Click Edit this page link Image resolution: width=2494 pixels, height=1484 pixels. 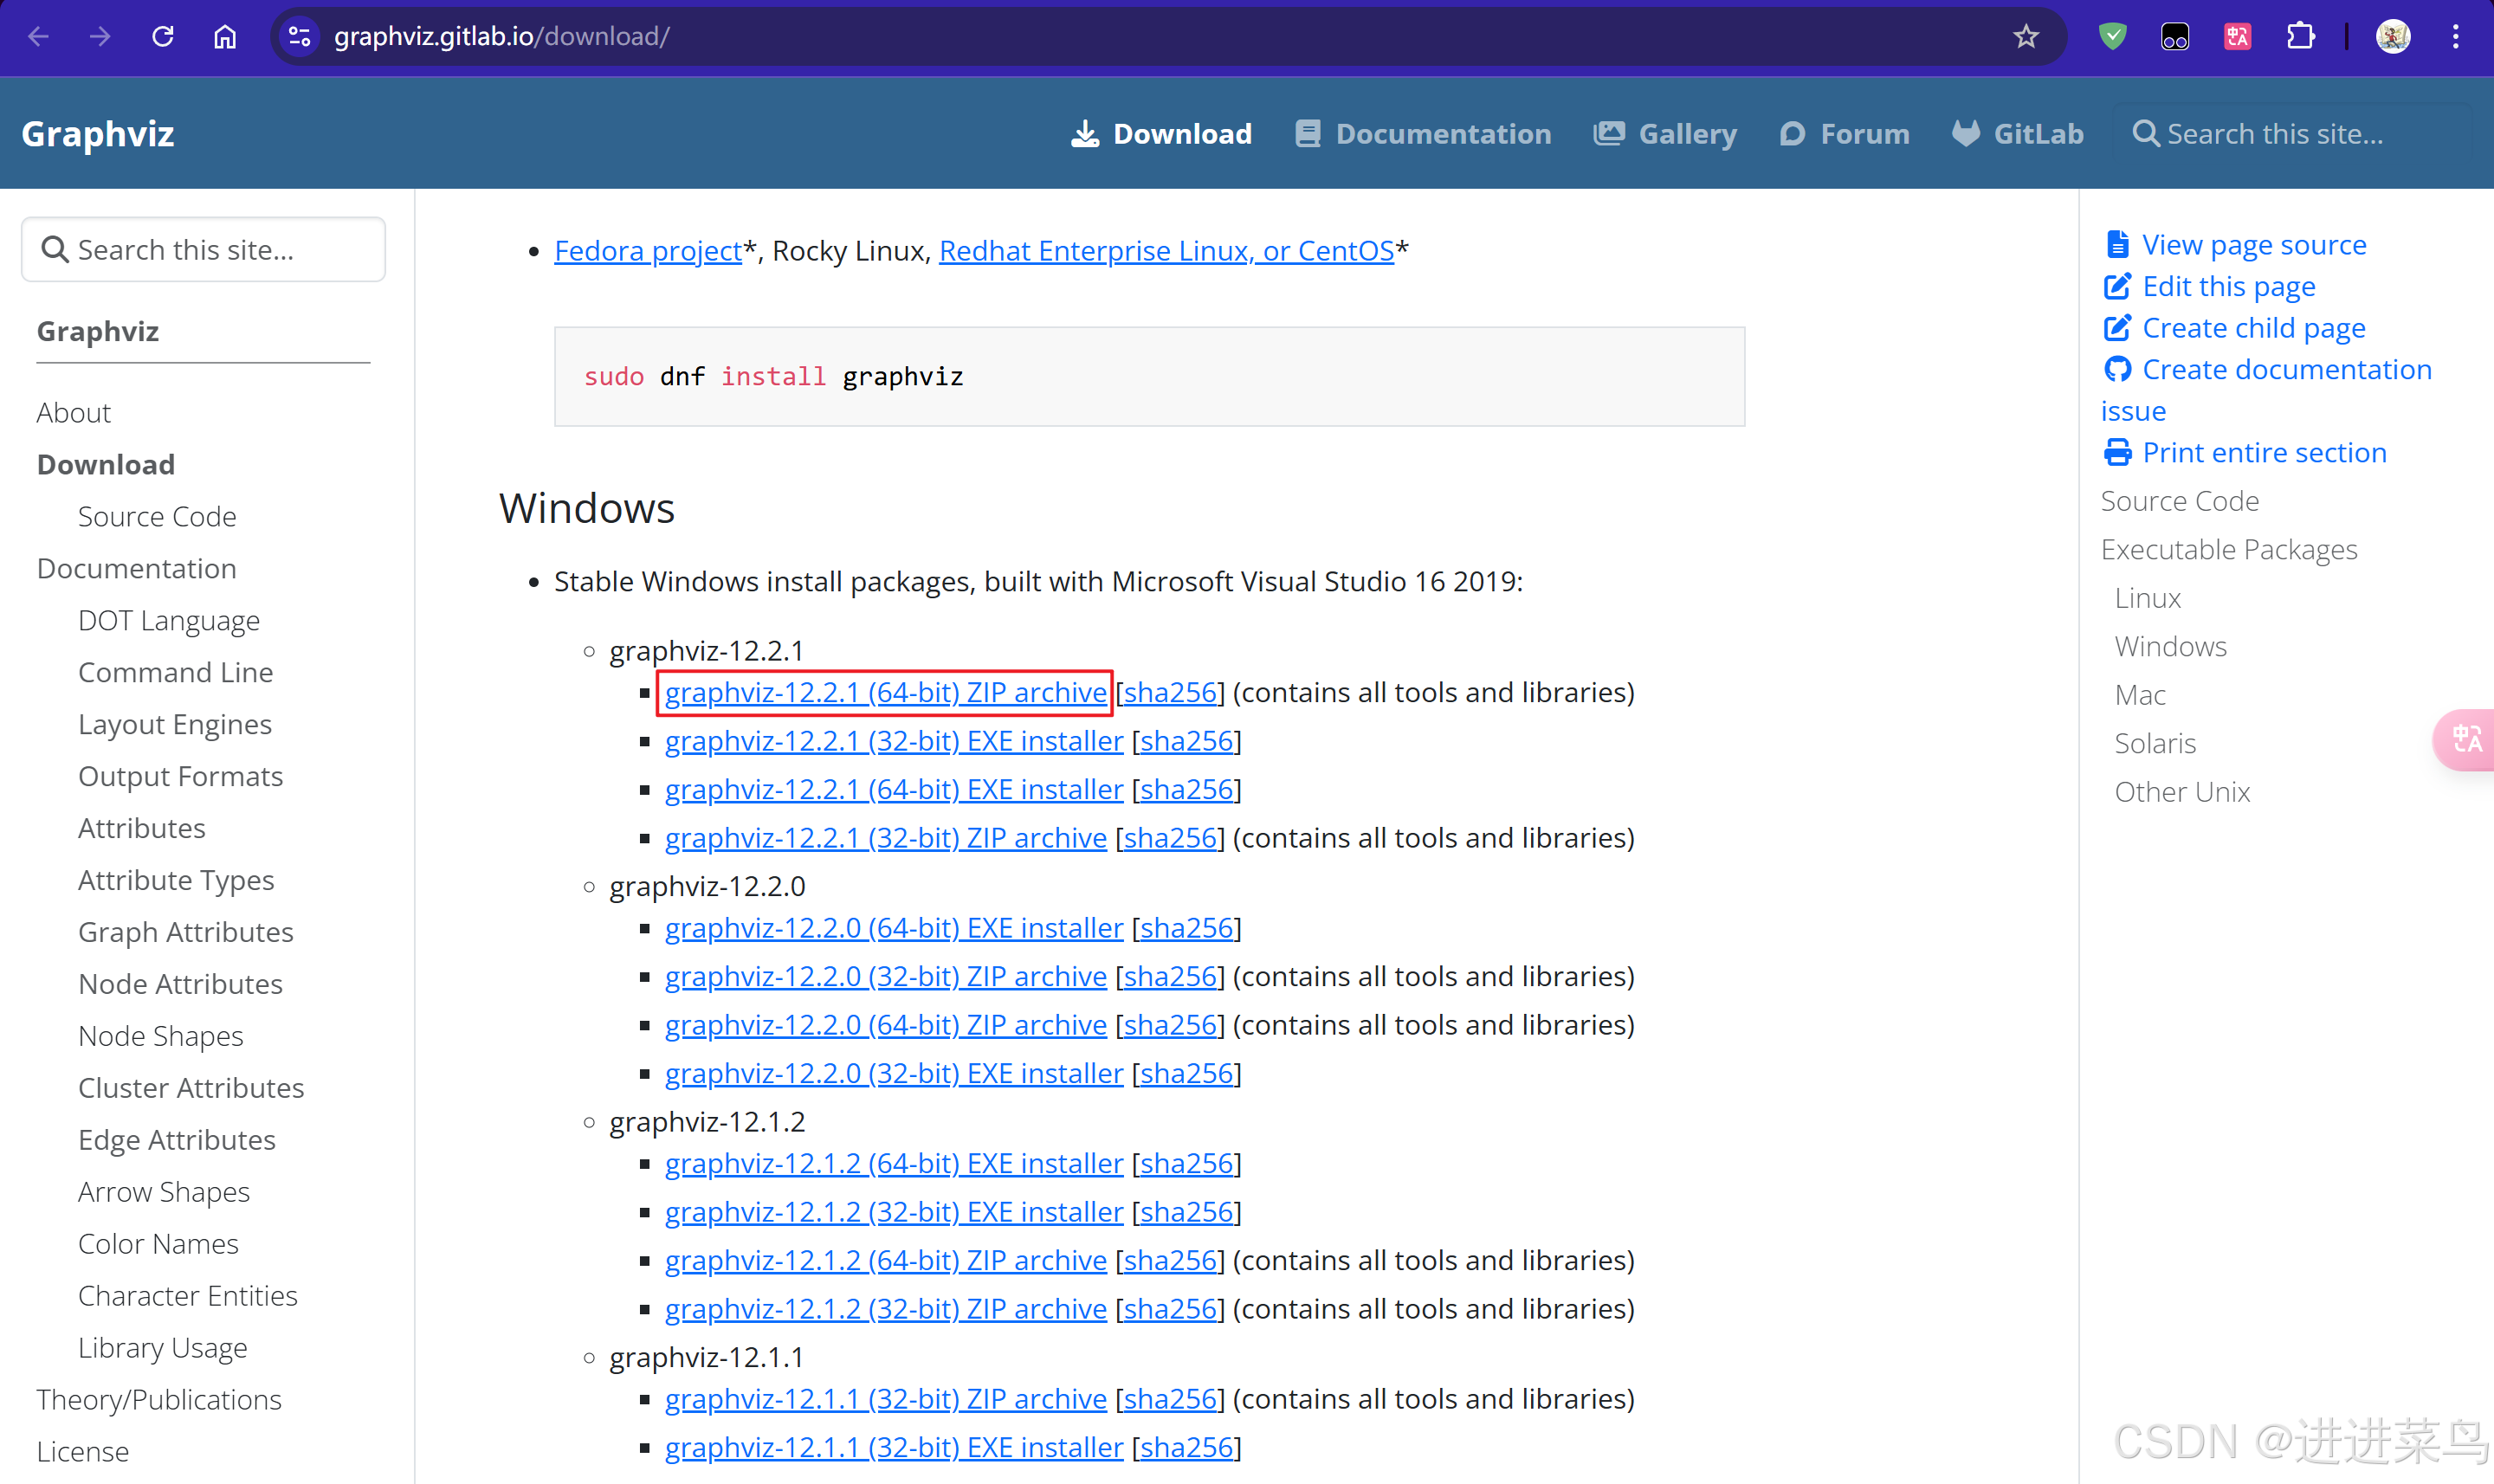pyautogui.click(x=2228, y=287)
